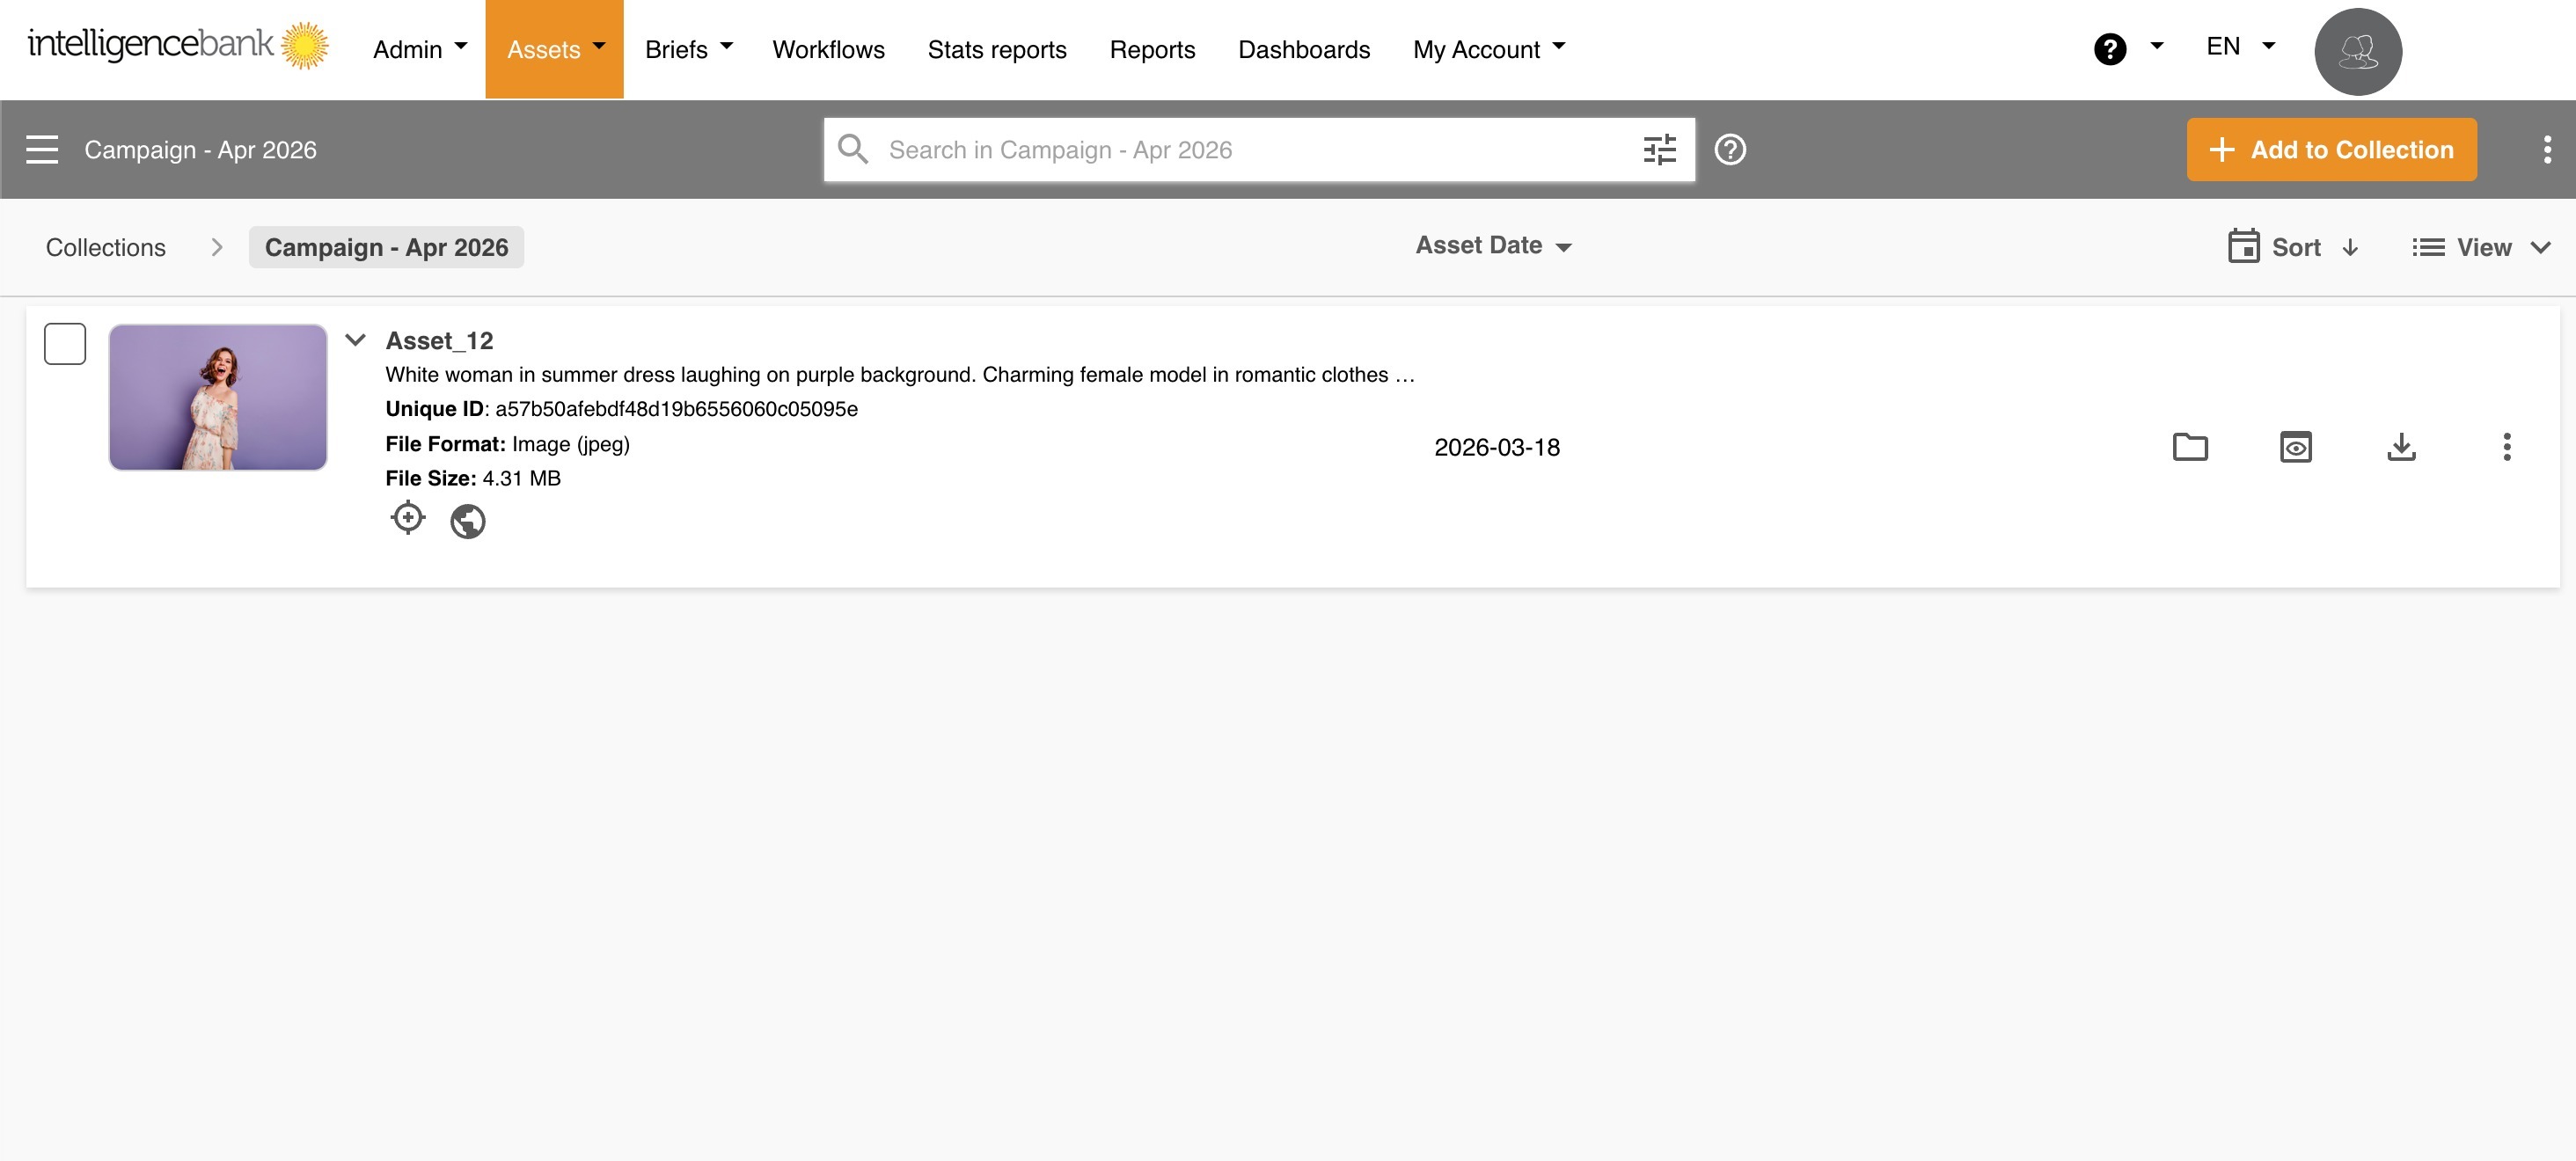Open Asset_12 three-dot options menu
The height and width of the screenshot is (1161, 2576).
pyautogui.click(x=2506, y=447)
